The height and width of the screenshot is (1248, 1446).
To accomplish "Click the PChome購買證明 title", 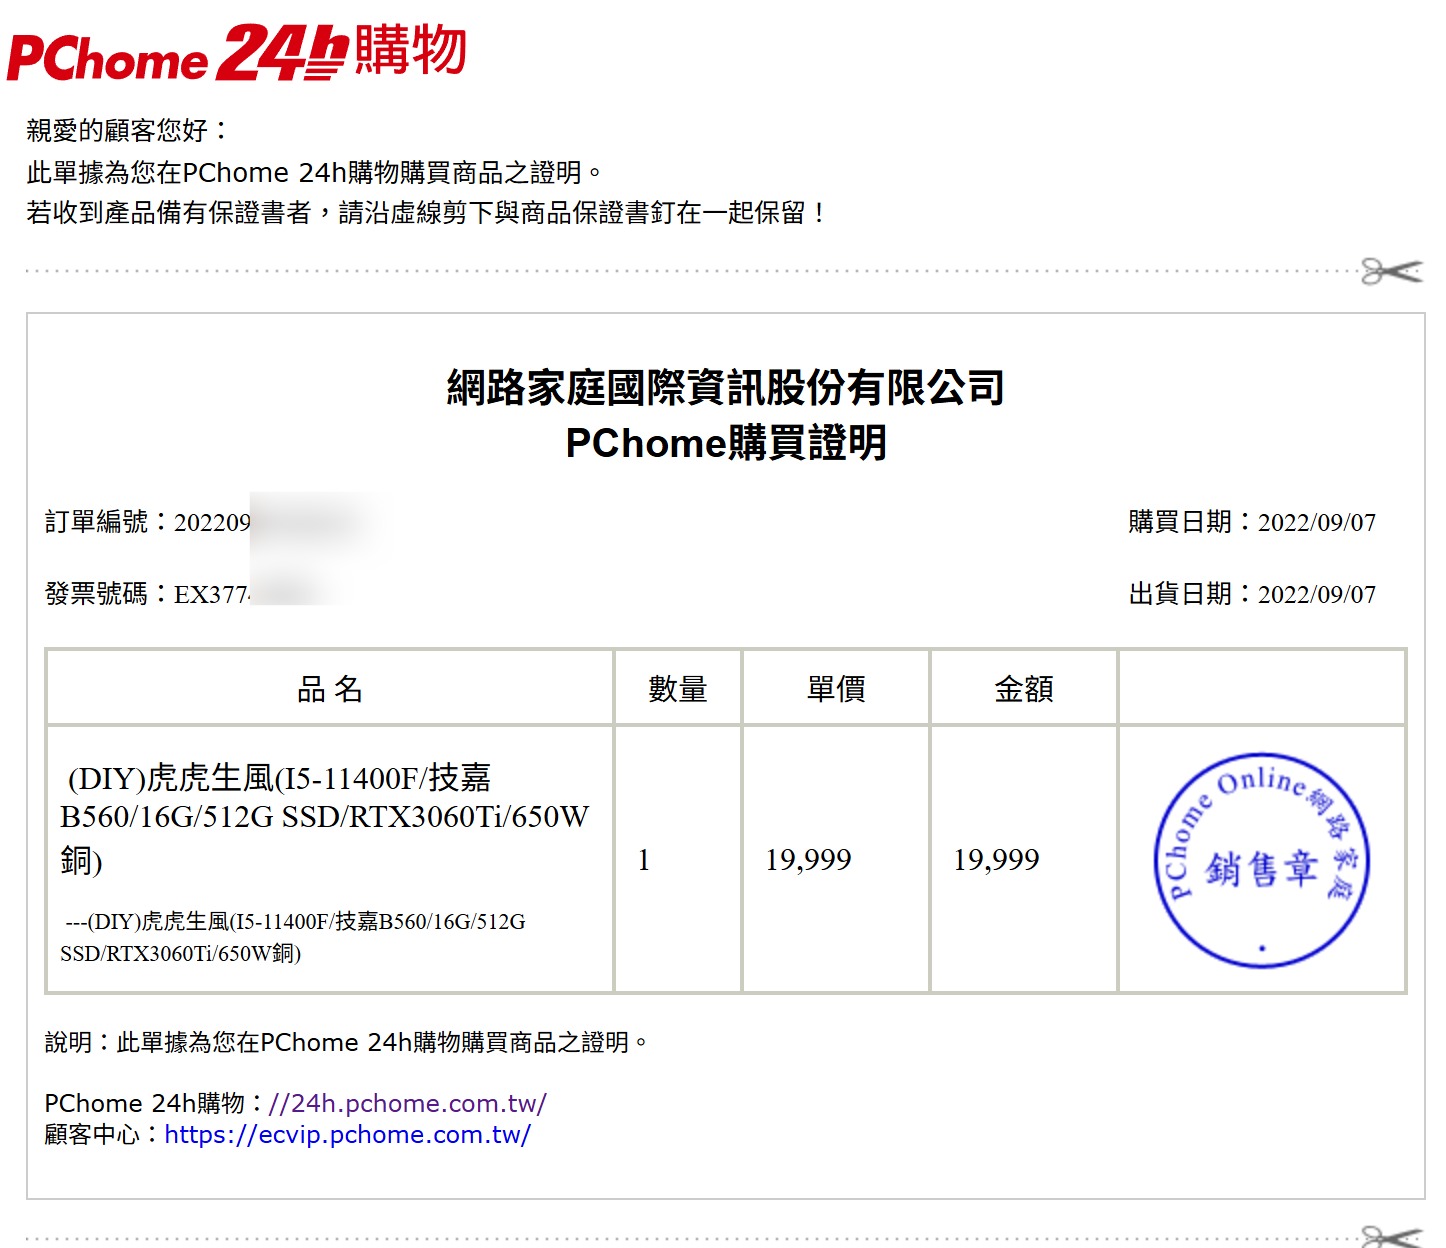I will 726,442.
